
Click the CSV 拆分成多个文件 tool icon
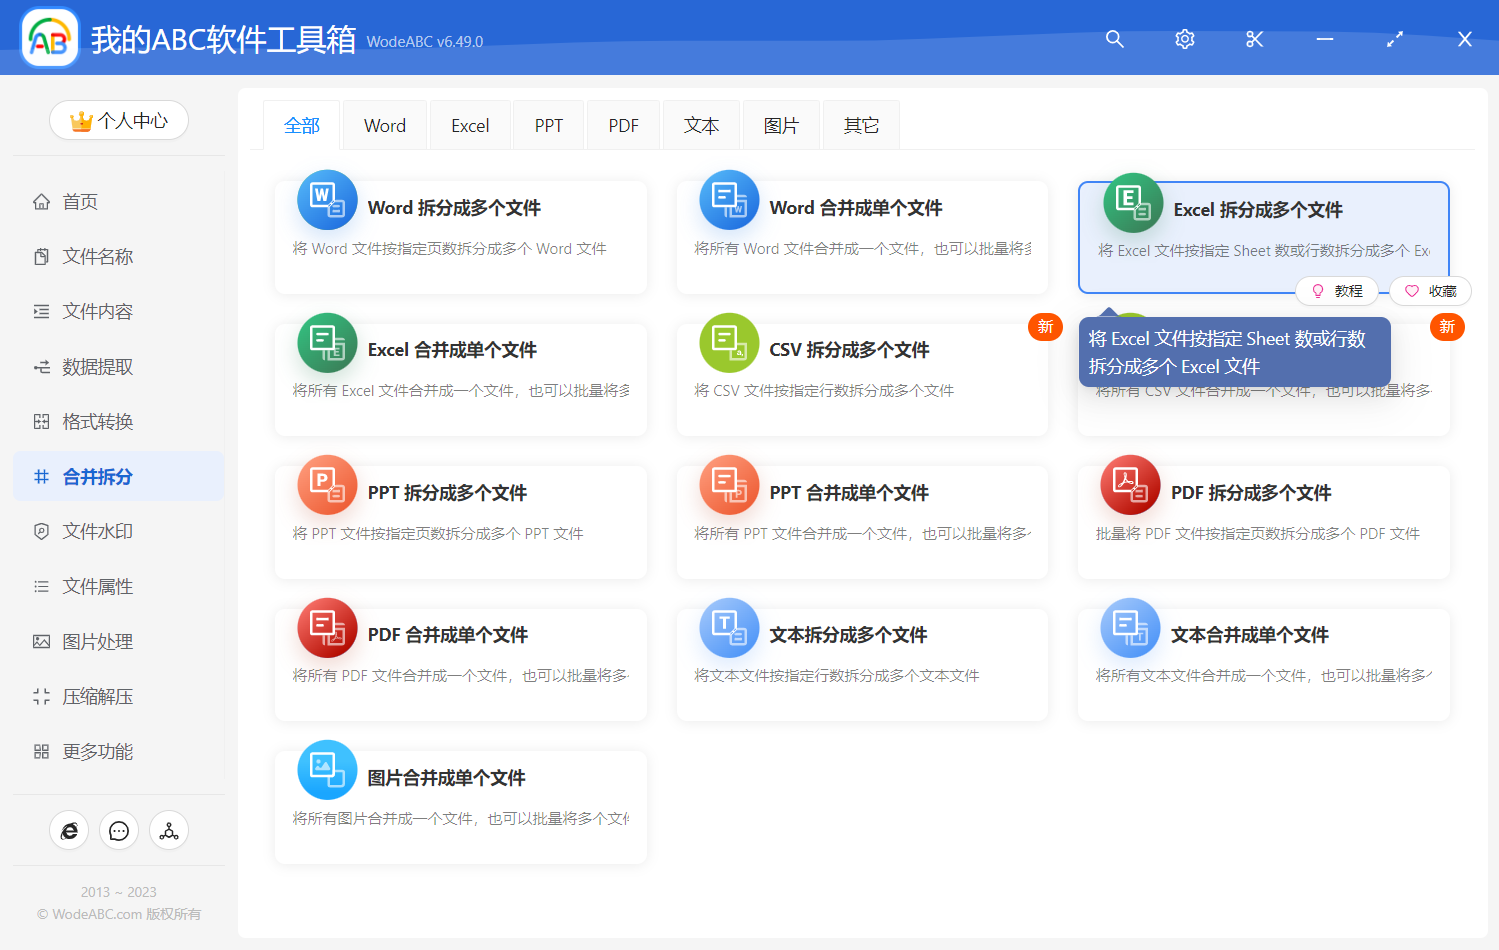[x=729, y=342]
